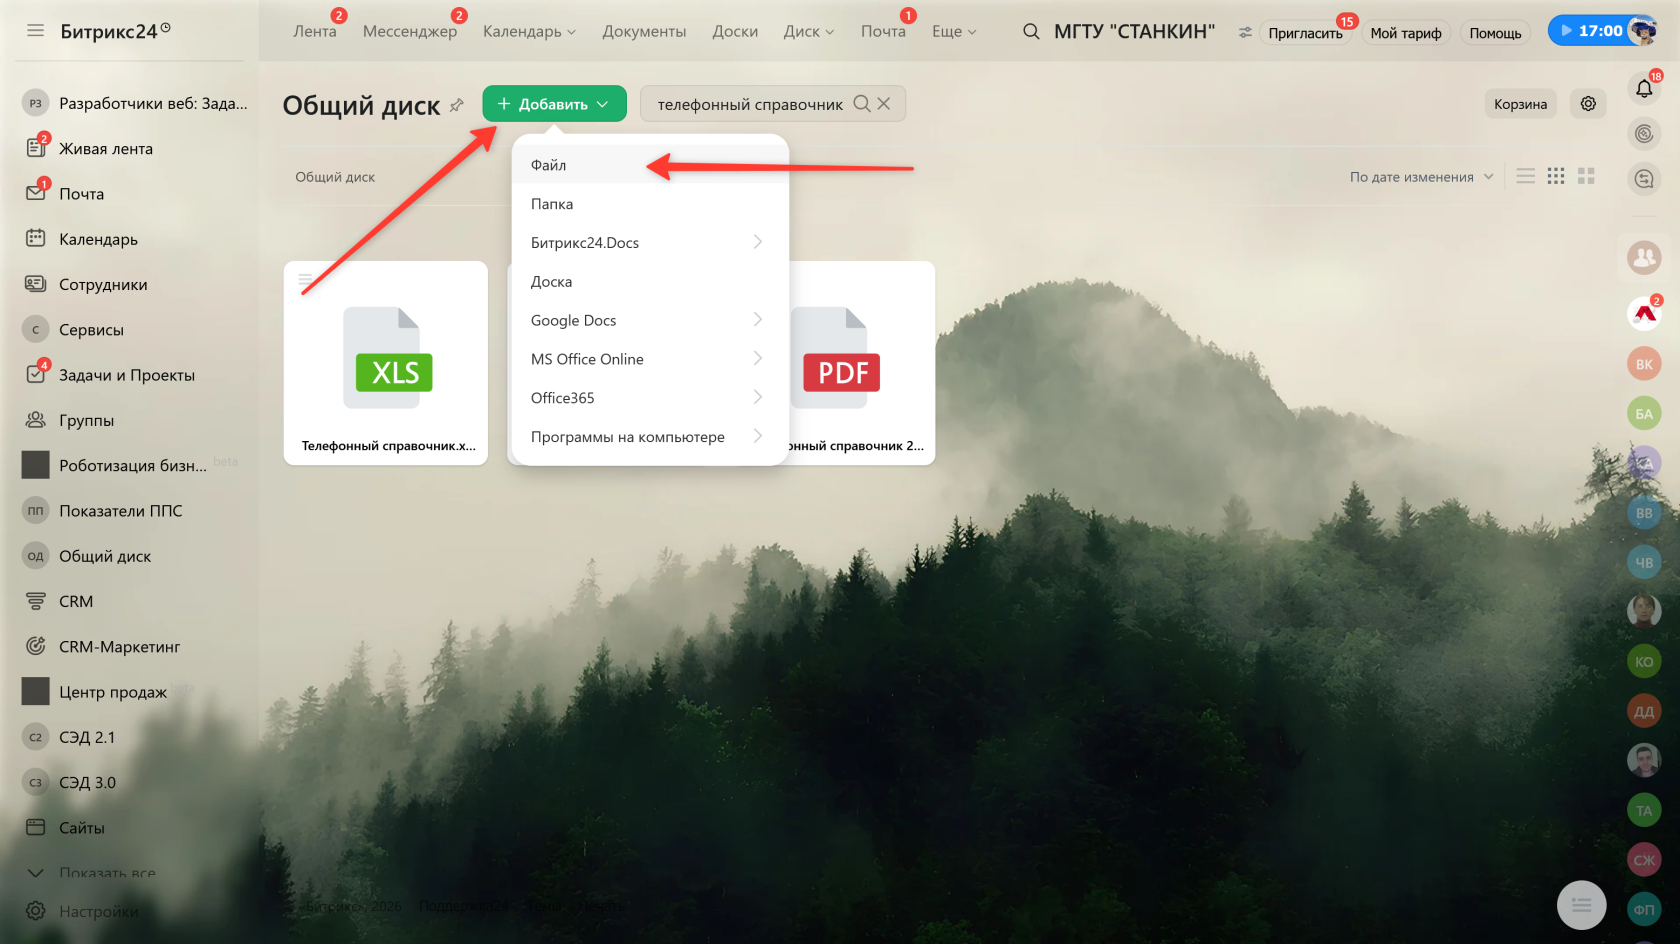The image size is (1680, 944).
Task: Open CRM-Маркетинг in the sidebar
Action: [x=120, y=647]
